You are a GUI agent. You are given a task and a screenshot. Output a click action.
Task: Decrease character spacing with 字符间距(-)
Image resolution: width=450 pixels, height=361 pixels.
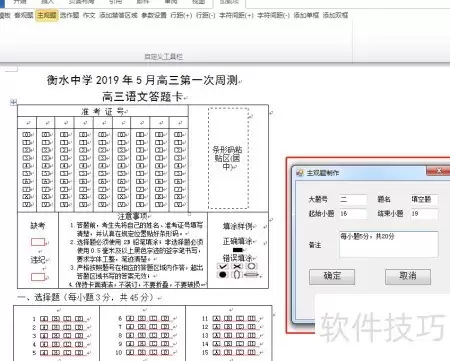point(273,15)
